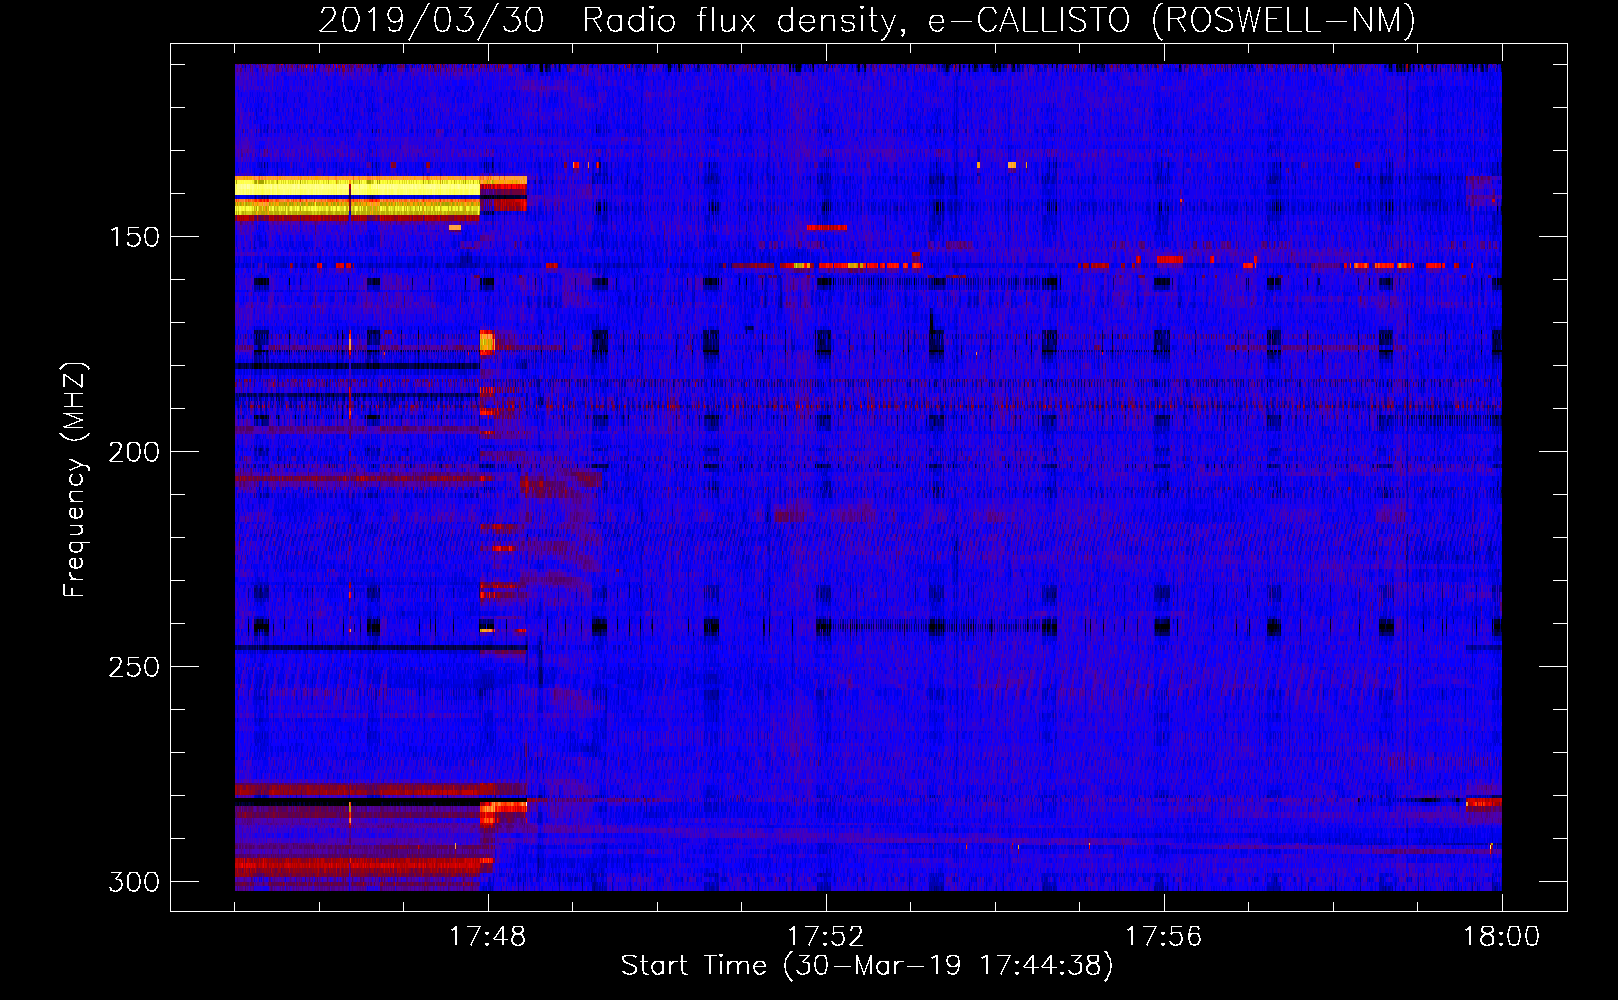Click the 200 frequency tick label

pos(134,452)
